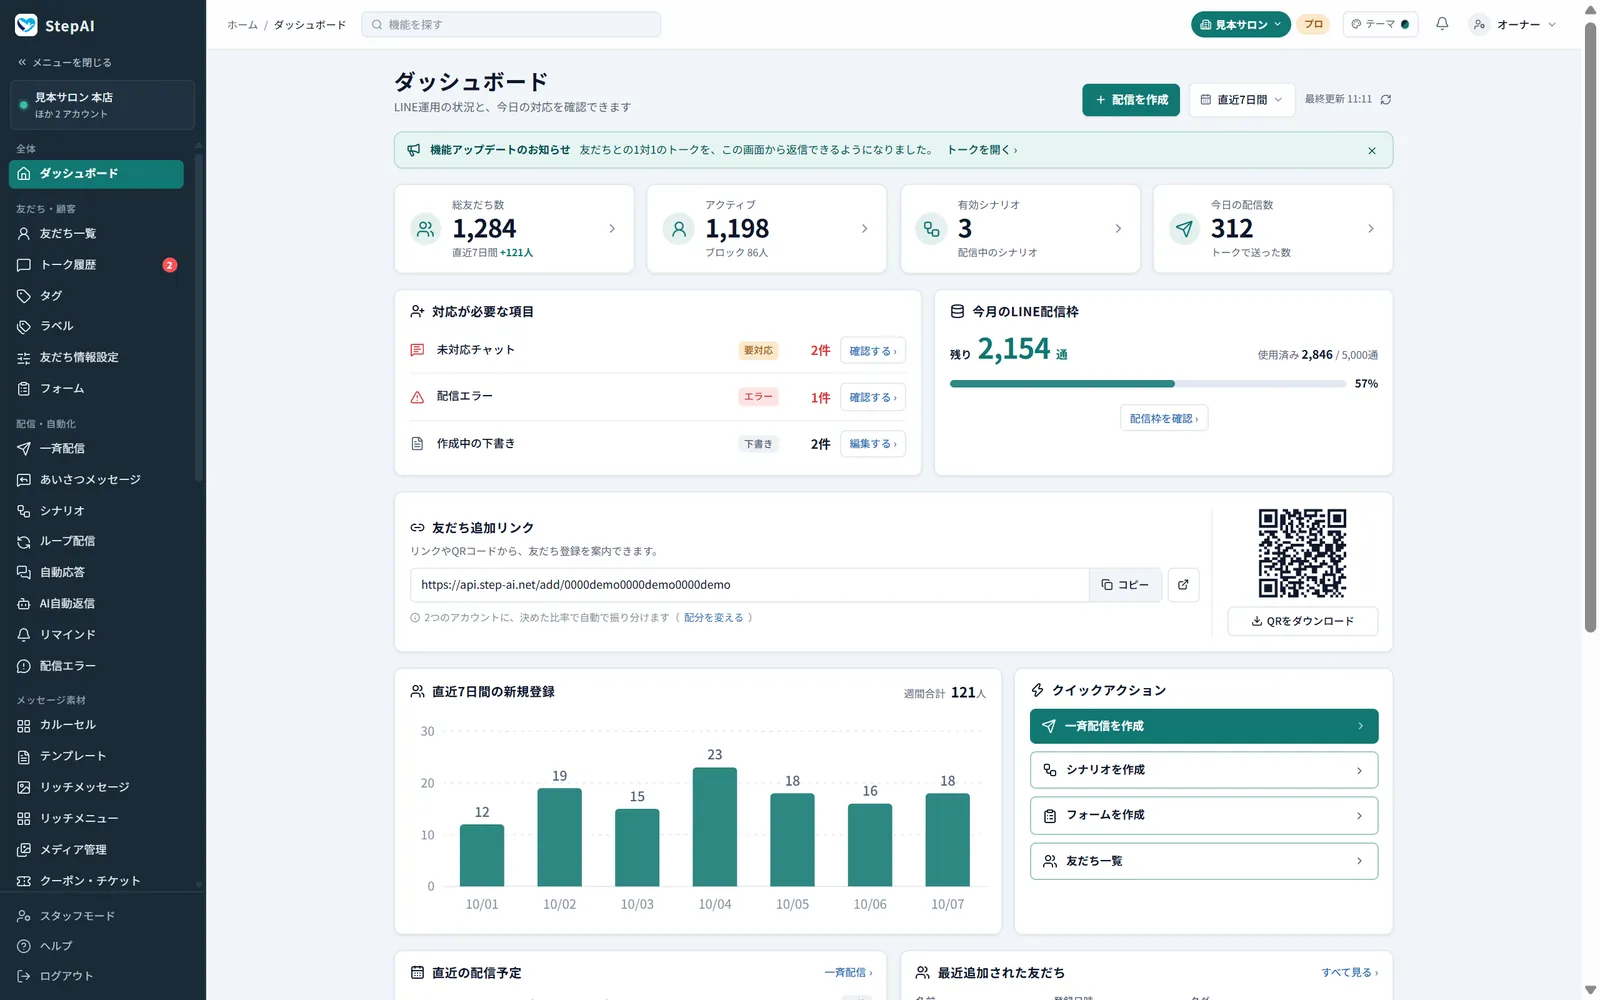Refresh dashboard with the reload icon

[1386, 99]
